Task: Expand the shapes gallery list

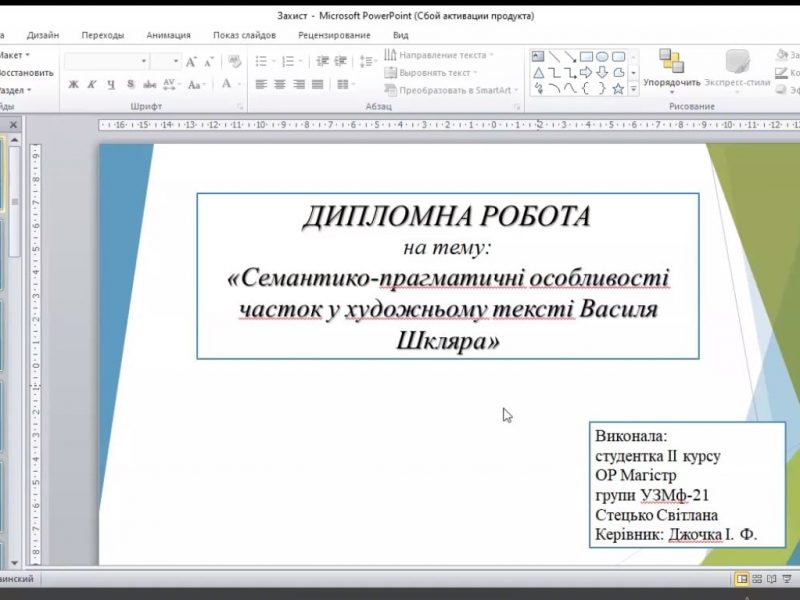Action: click(x=633, y=89)
